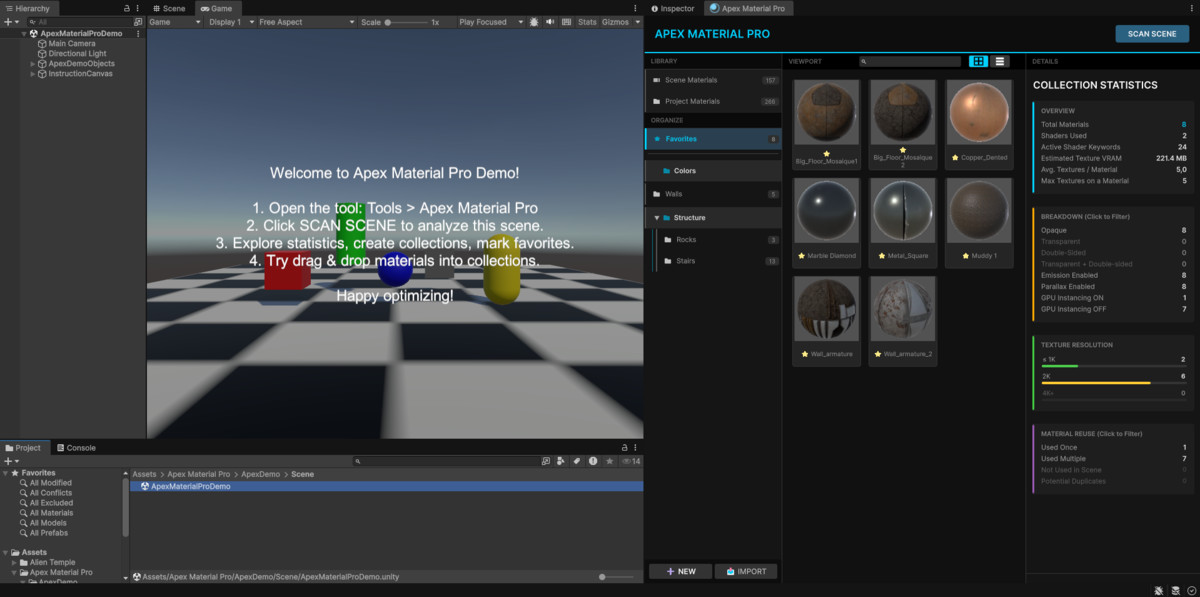The height and width of the screenshot is (597, 1200).
Task: Open the Game view mode dropdown
Action: 173,22
